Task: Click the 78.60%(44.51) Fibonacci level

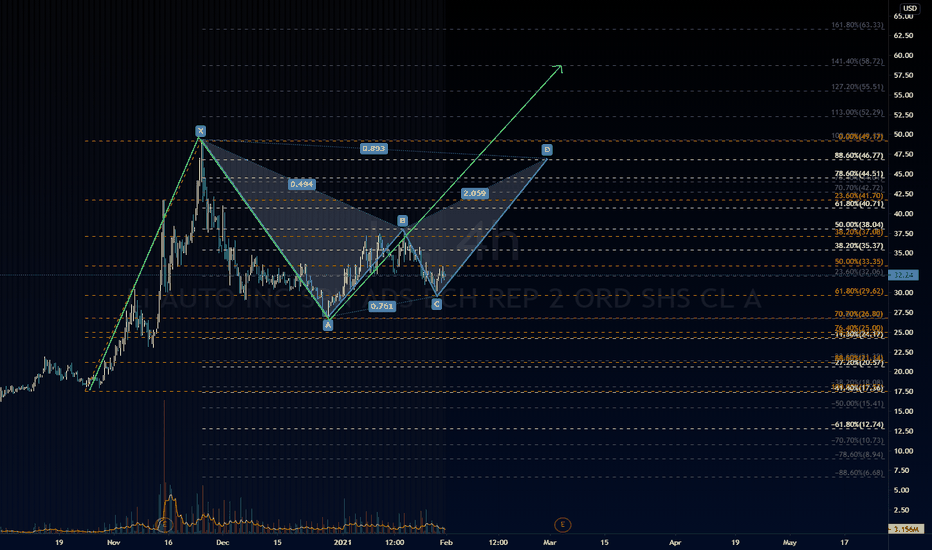Action: click(859, 174)
